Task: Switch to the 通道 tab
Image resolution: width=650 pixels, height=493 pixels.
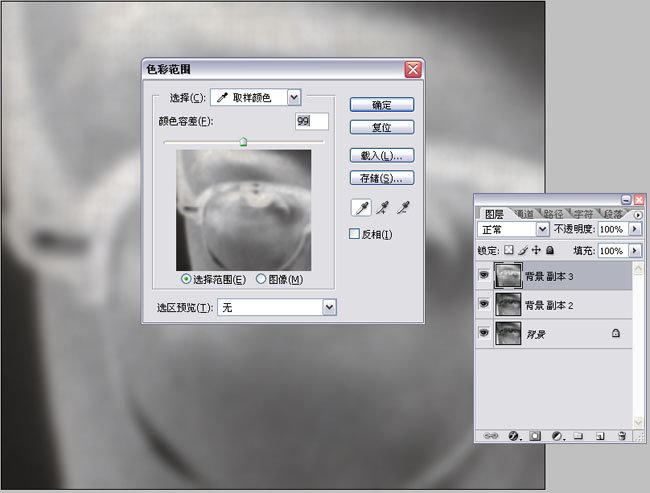Action: pos(524,214)
